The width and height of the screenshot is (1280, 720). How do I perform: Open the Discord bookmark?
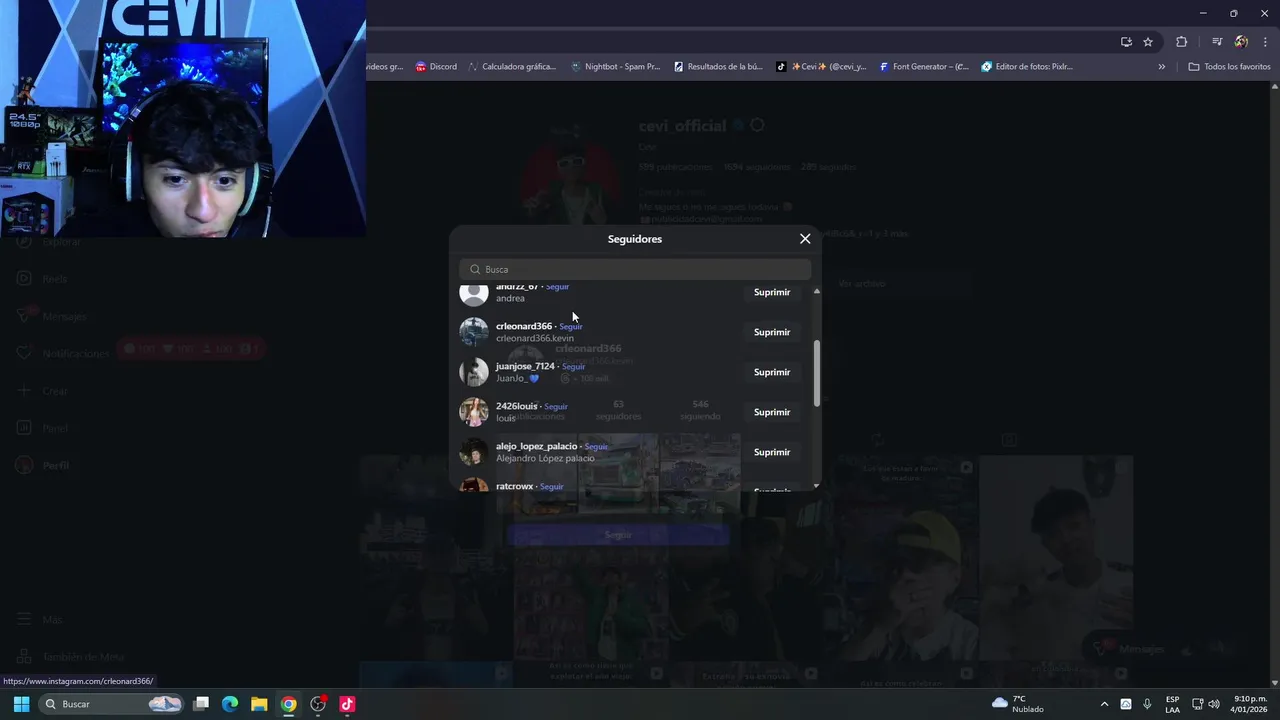click(436, 67)
